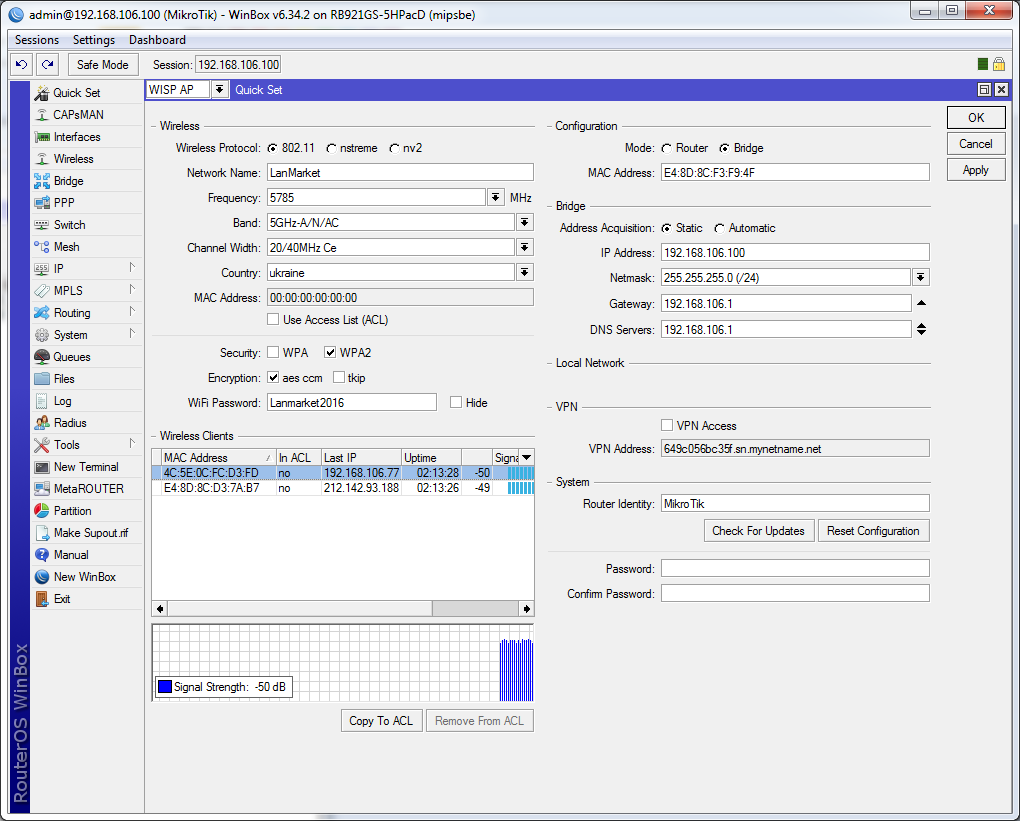The width and height of the screenshot is (1020, 821).
Task: Click the Make Supout.rif icon
Action: click(x=42, y=533)
